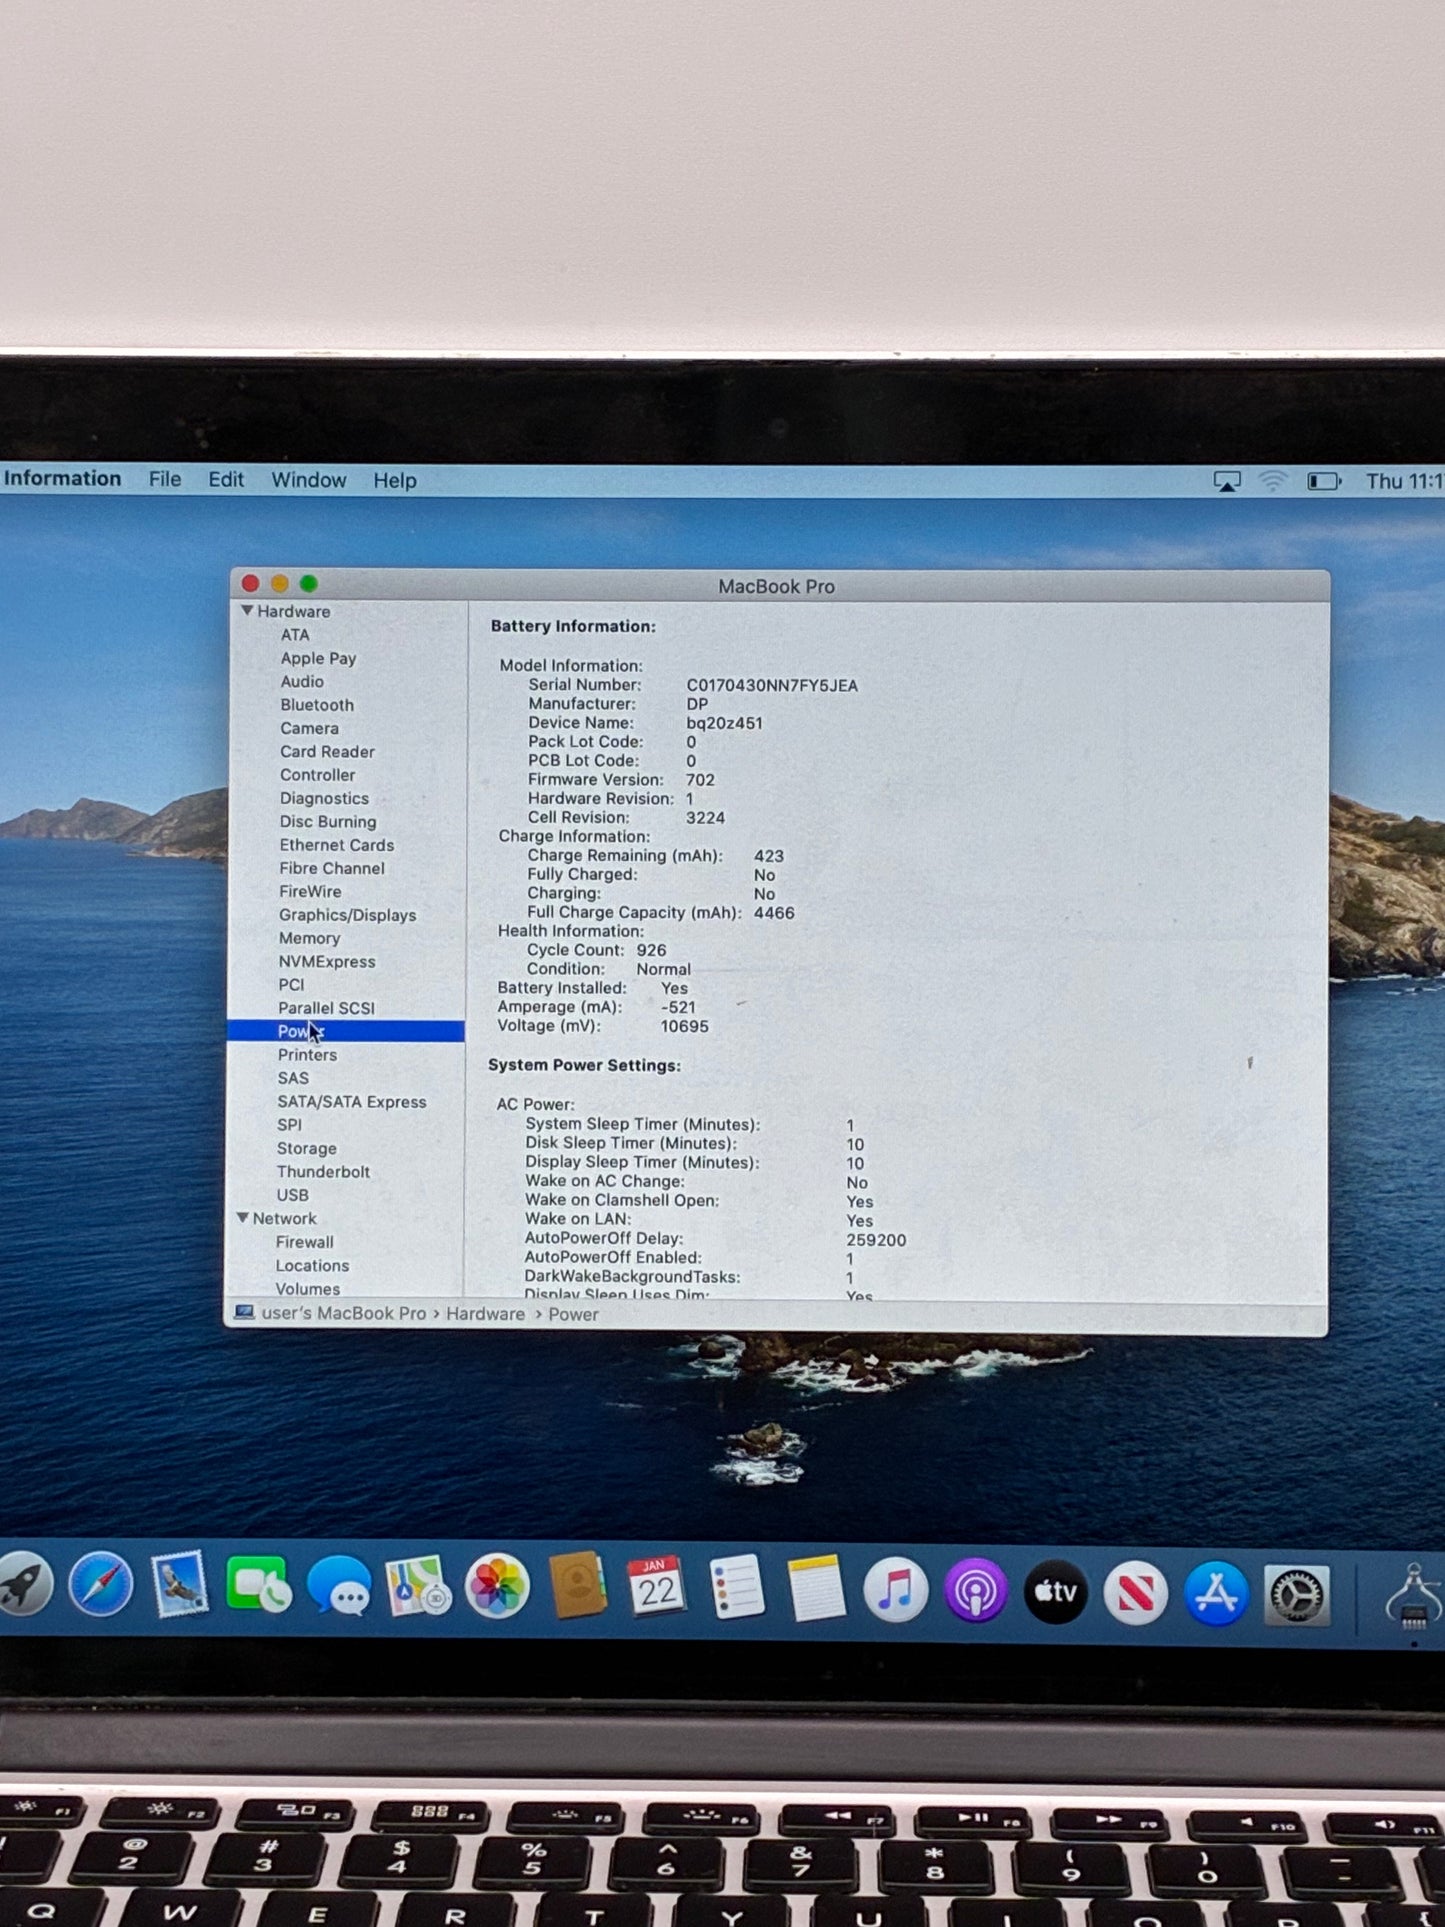
Task: Select Graphics/Displays in sidebar
Action: click(x=347, y=915)
